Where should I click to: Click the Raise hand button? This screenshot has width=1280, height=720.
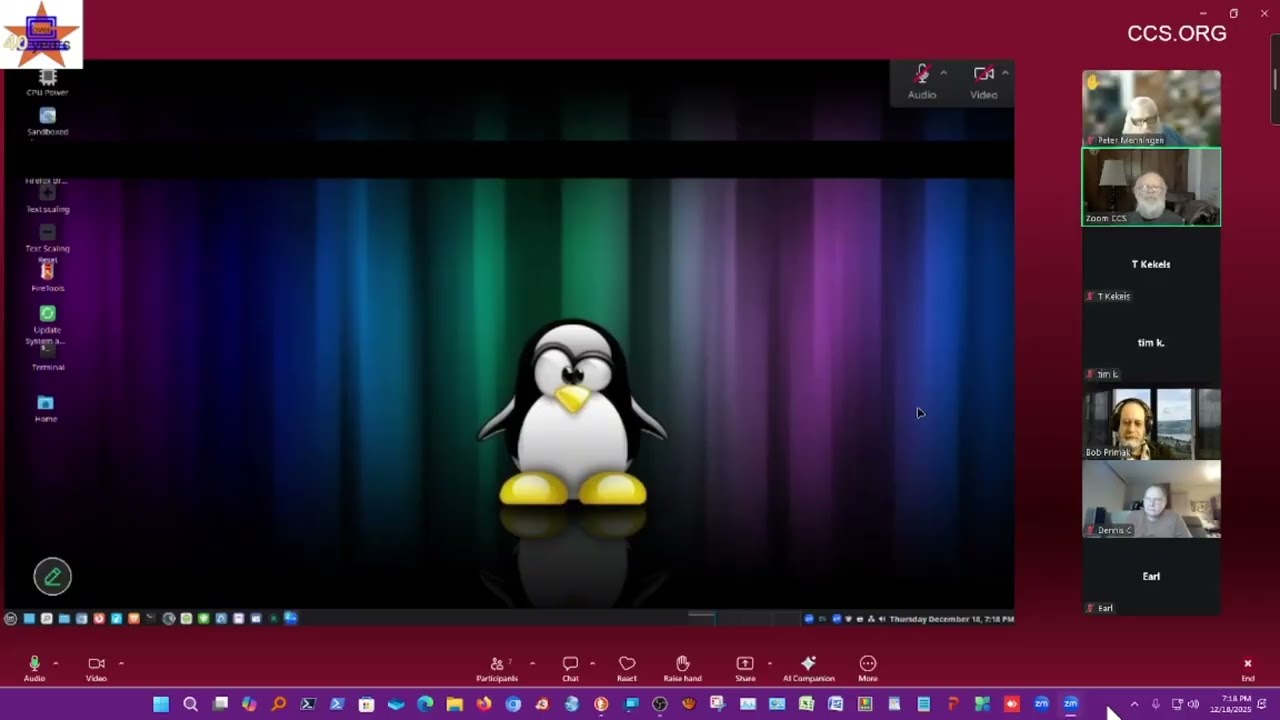[683, 668]
